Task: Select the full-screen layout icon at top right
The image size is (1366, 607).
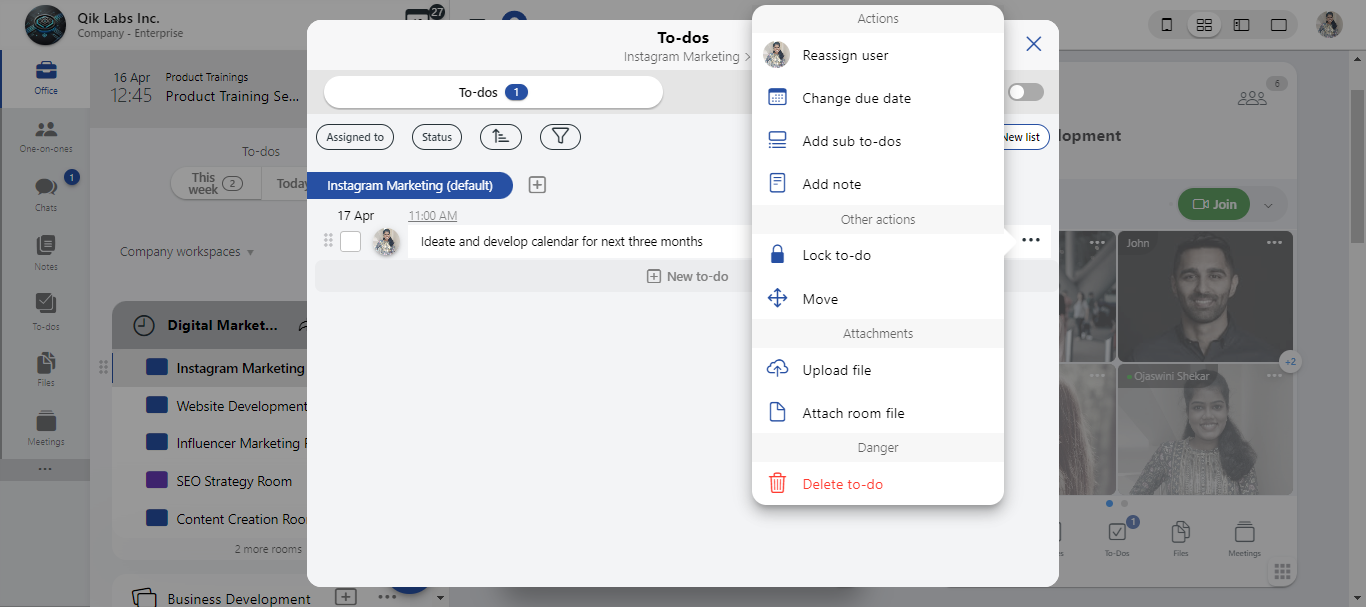Action: point(1278,24)
